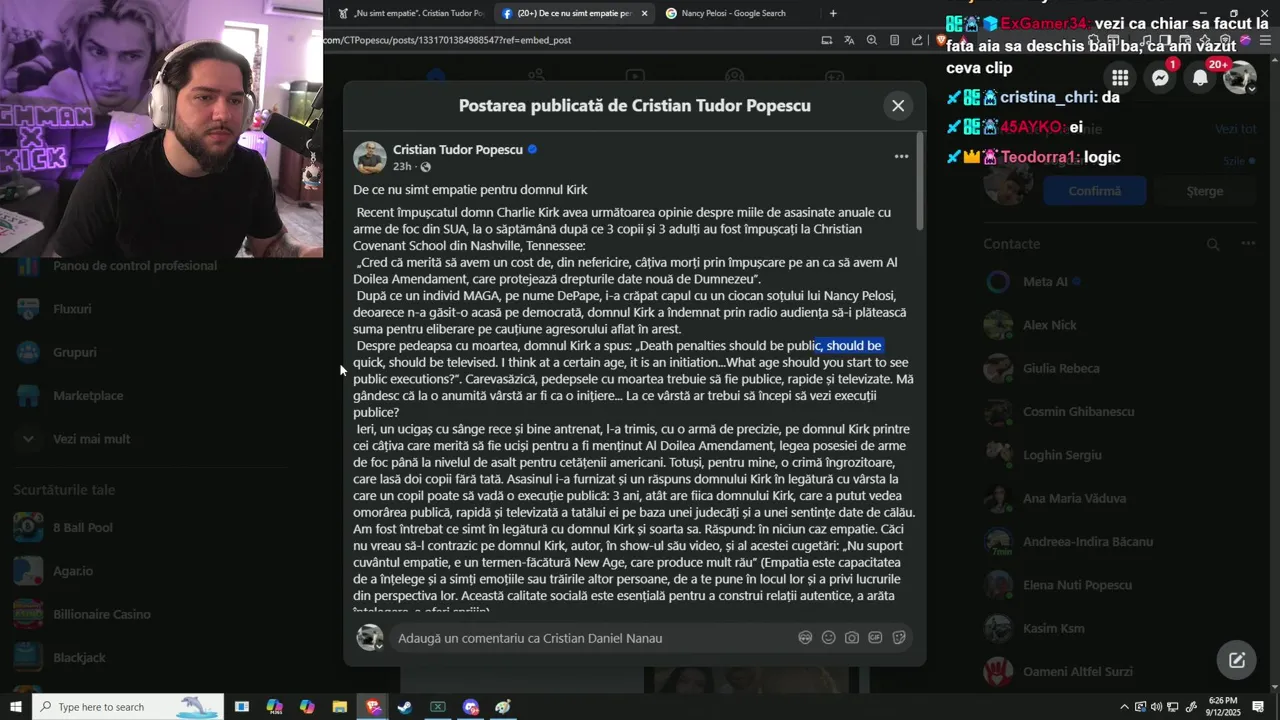The width and height of the screenshot is (1280, 720).
Task: Open Steam from the taskbar
Action: click(405, 707)
